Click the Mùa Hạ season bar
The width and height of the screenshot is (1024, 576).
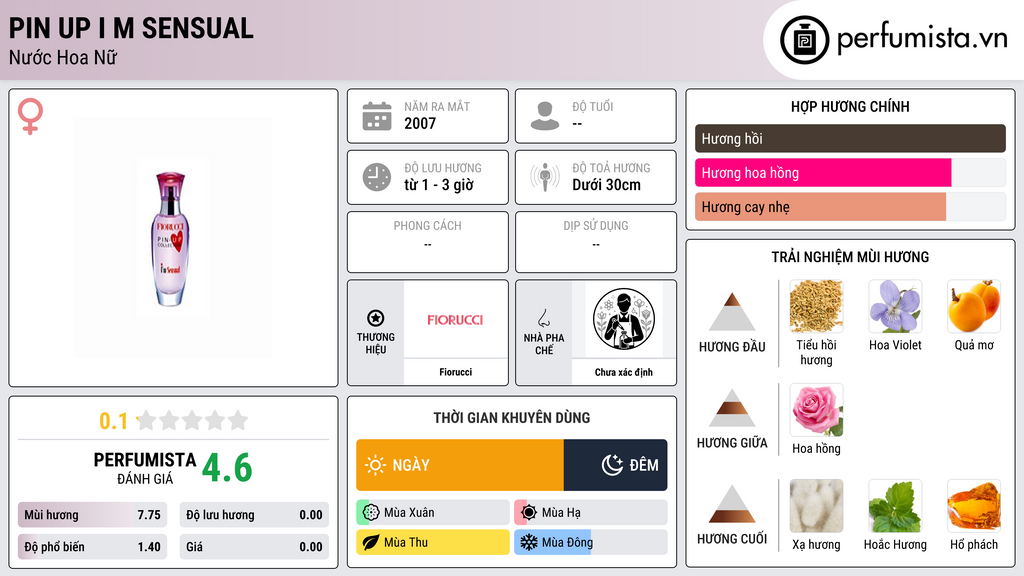point(591,512)
